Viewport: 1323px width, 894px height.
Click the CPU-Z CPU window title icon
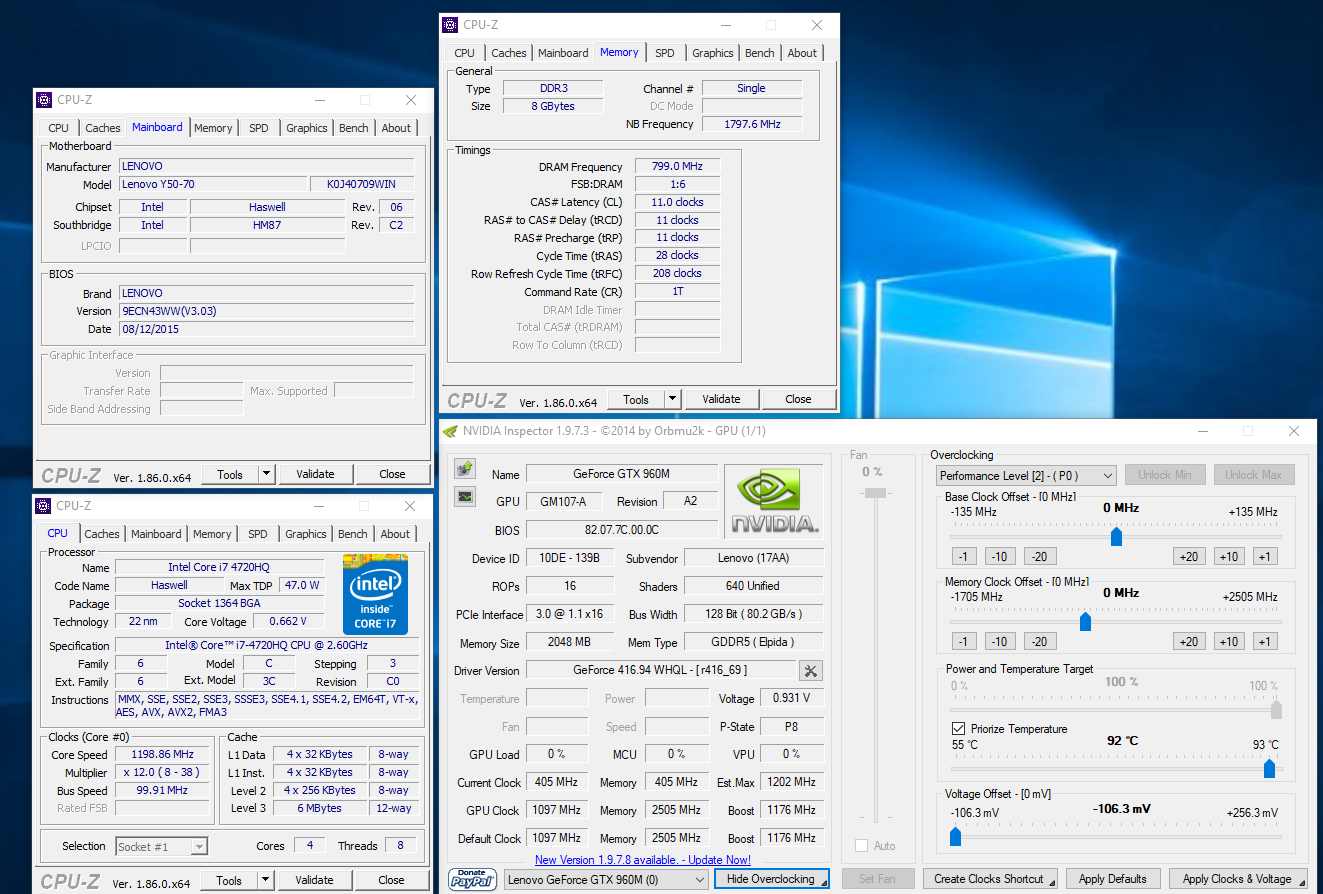pyautogui.click(x=44, y=506)
